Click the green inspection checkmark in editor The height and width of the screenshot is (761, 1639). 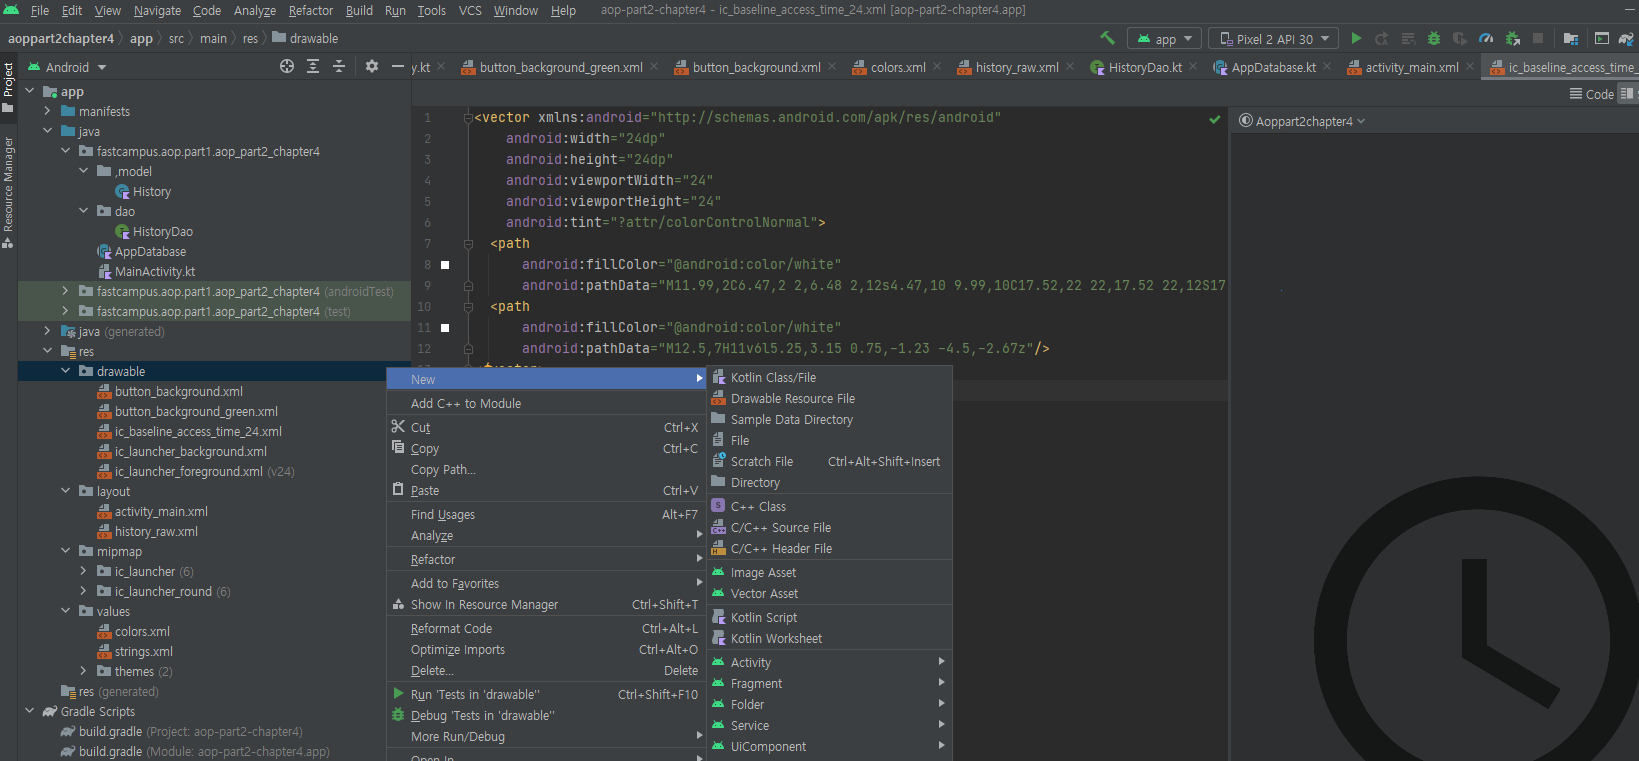(1214, 119)
